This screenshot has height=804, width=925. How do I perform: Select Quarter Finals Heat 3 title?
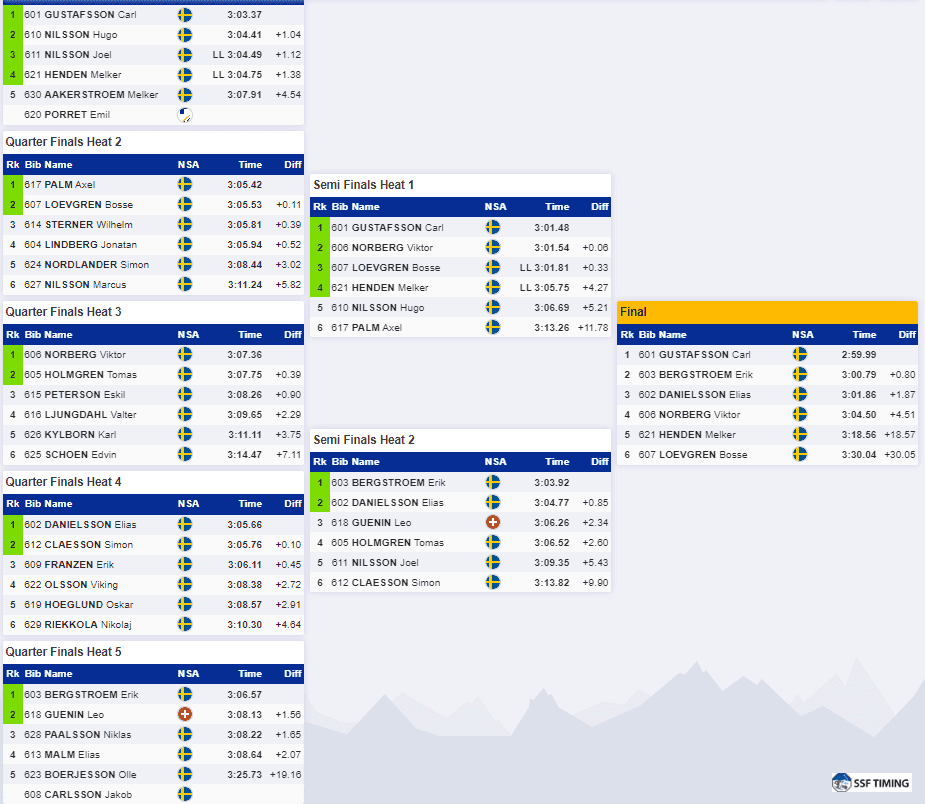pos(64,311)
